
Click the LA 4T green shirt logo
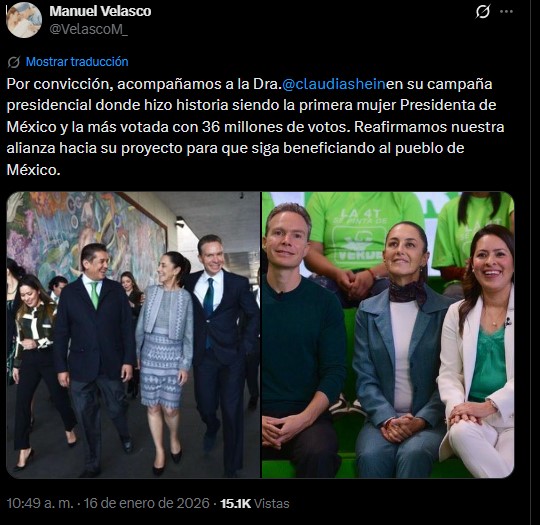tap(358, 234)
